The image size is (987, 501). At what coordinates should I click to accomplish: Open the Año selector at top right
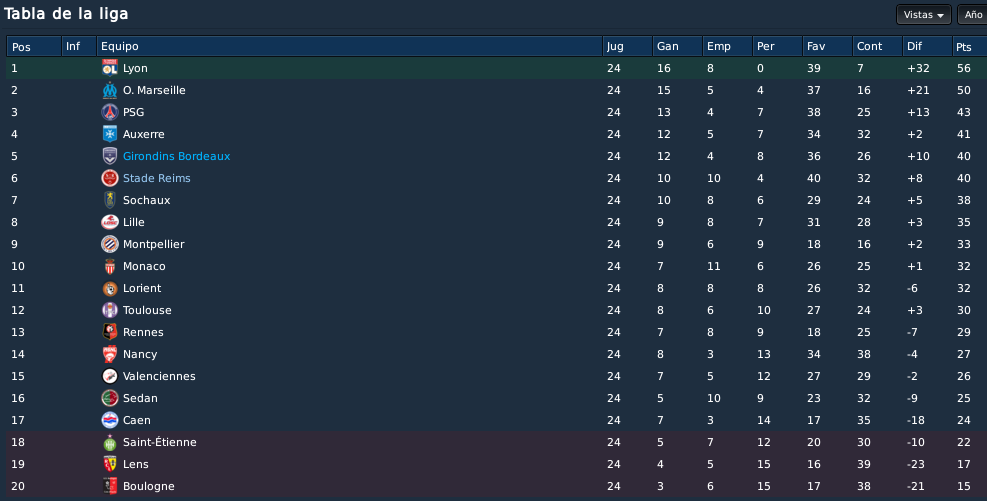tap(973, 14)
